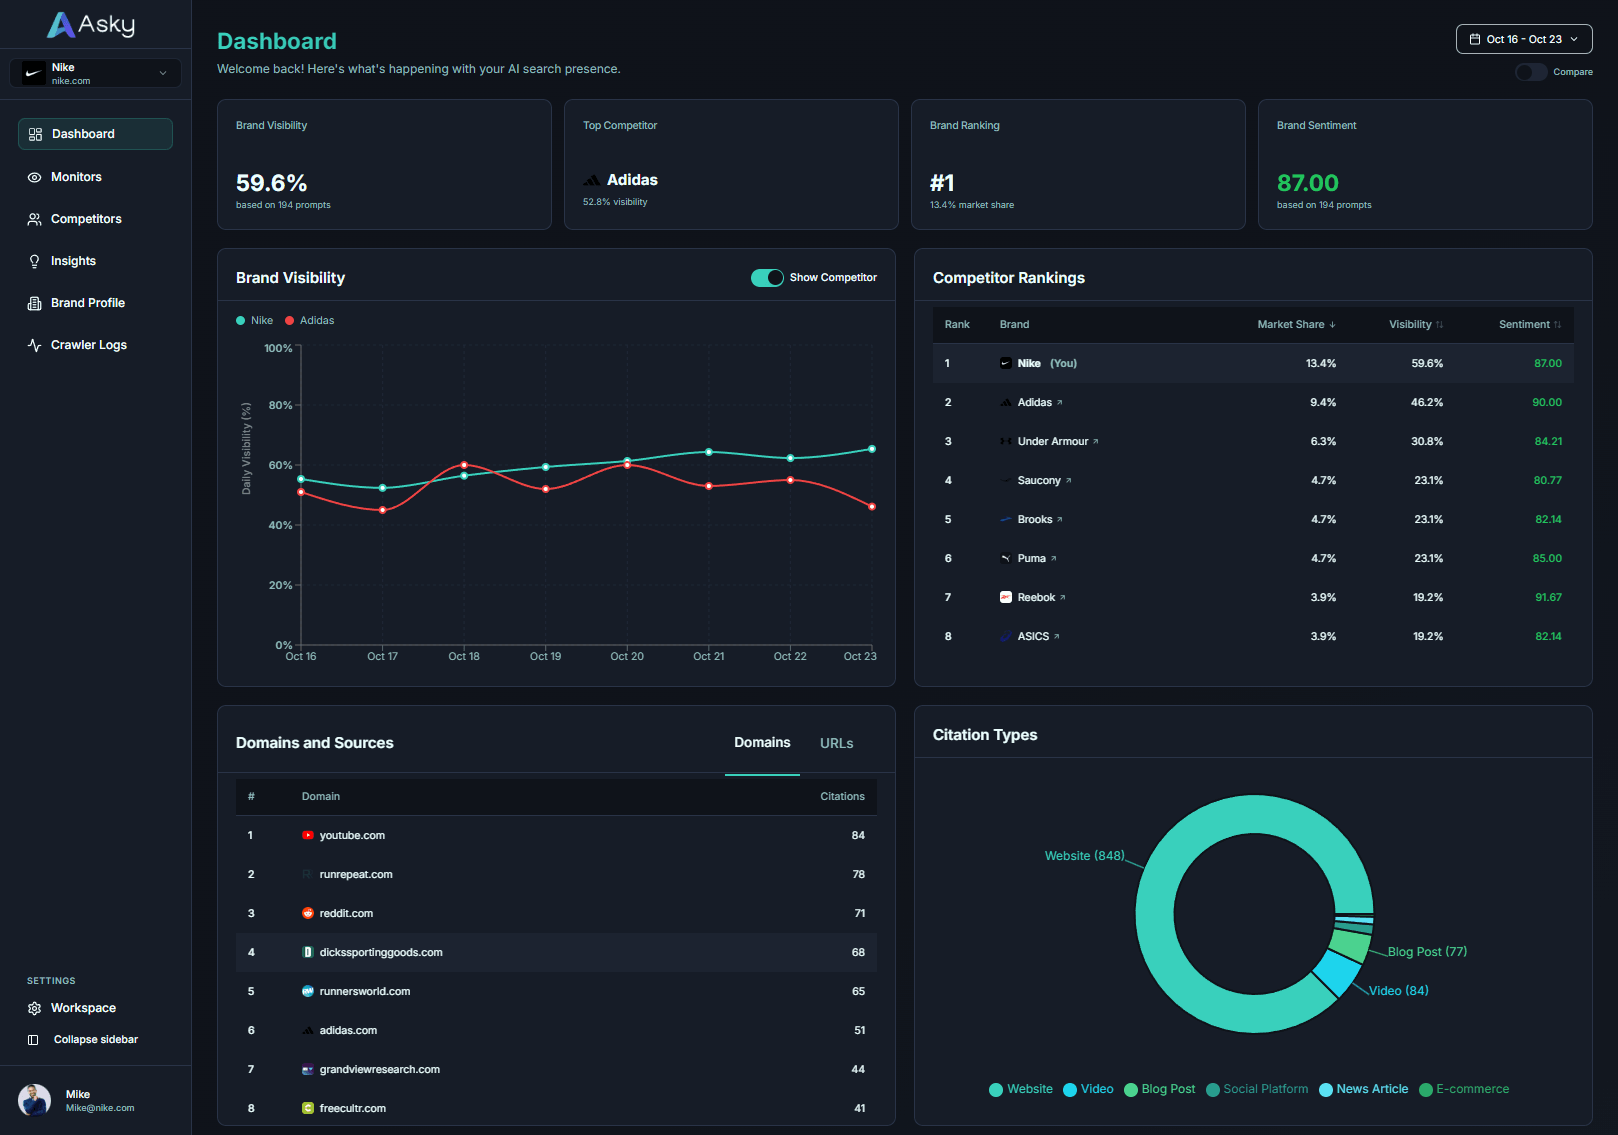This screenshot has height=1135, width=1618.
Task: Switch to the URLs tab
Action: point(836,743)
